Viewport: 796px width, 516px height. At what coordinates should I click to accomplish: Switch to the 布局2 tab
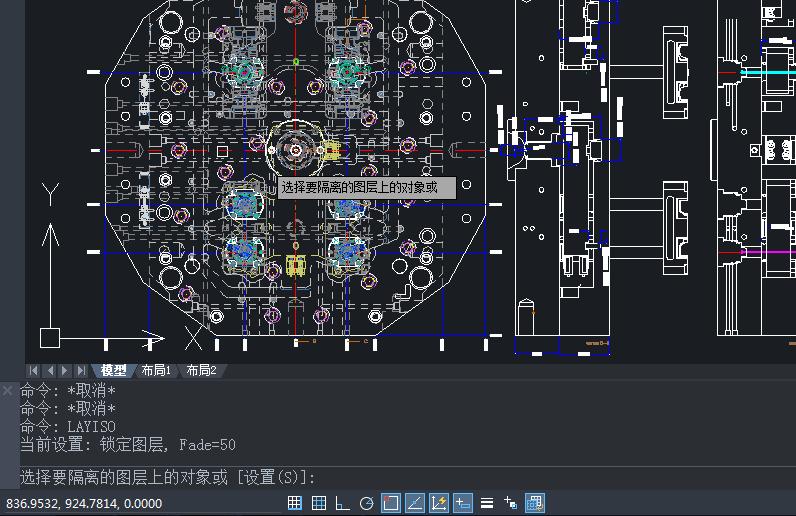(x=202, y=371)
